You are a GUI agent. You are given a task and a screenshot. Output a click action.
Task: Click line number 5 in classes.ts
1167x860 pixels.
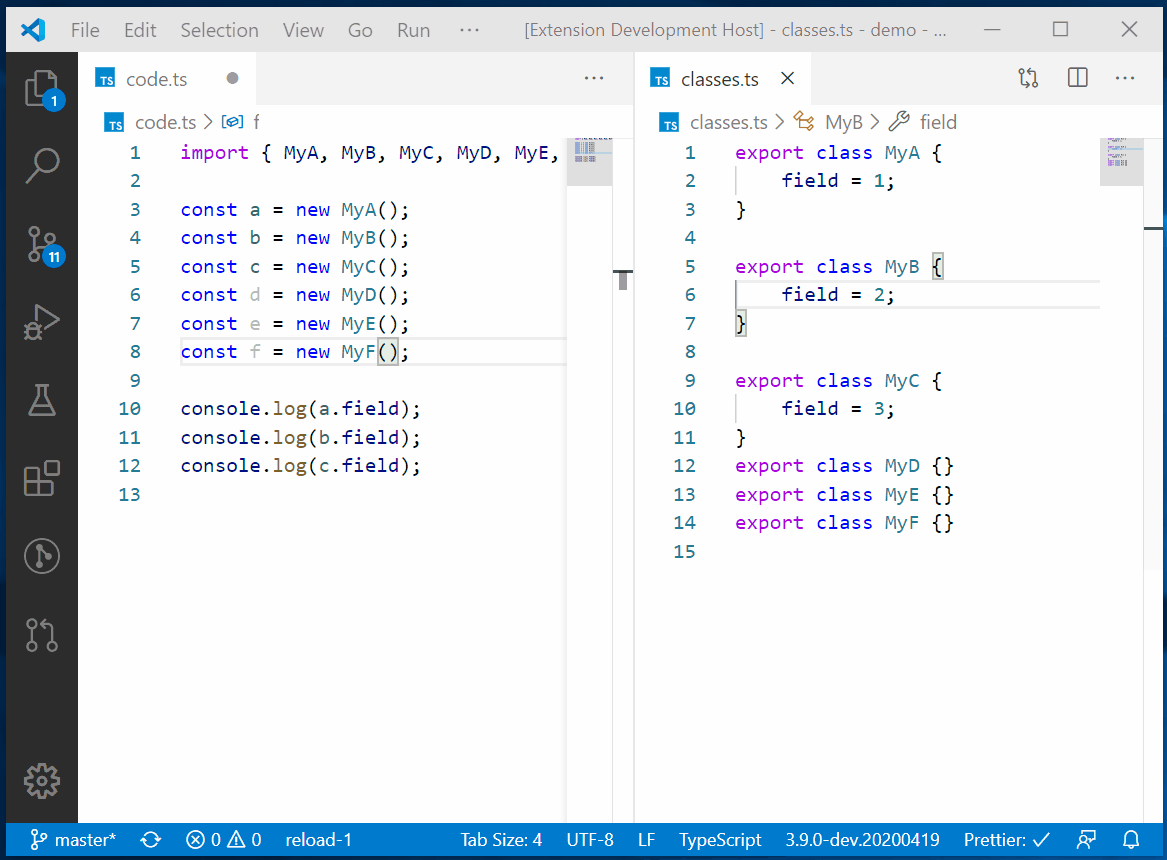point(690,266)
